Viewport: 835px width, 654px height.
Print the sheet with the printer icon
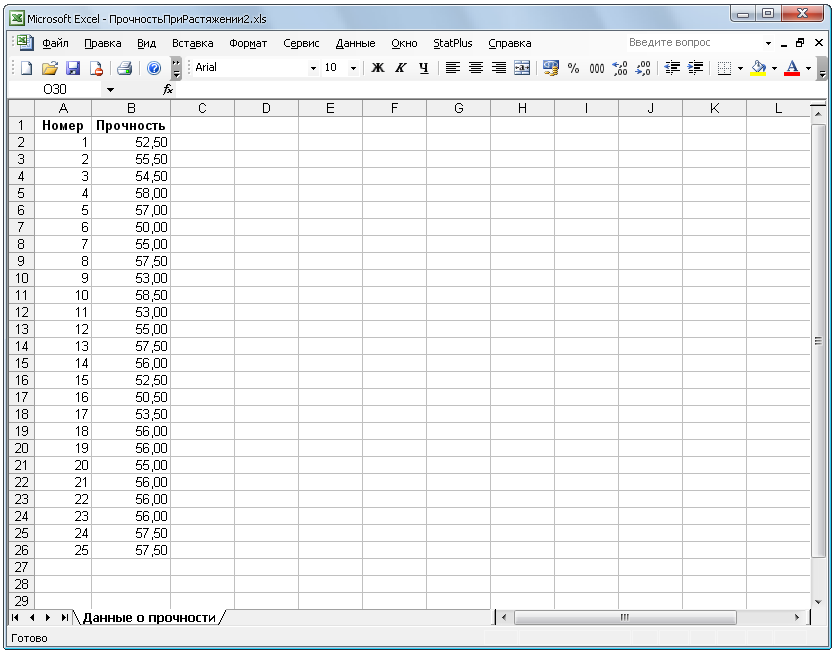click(125, 68)
